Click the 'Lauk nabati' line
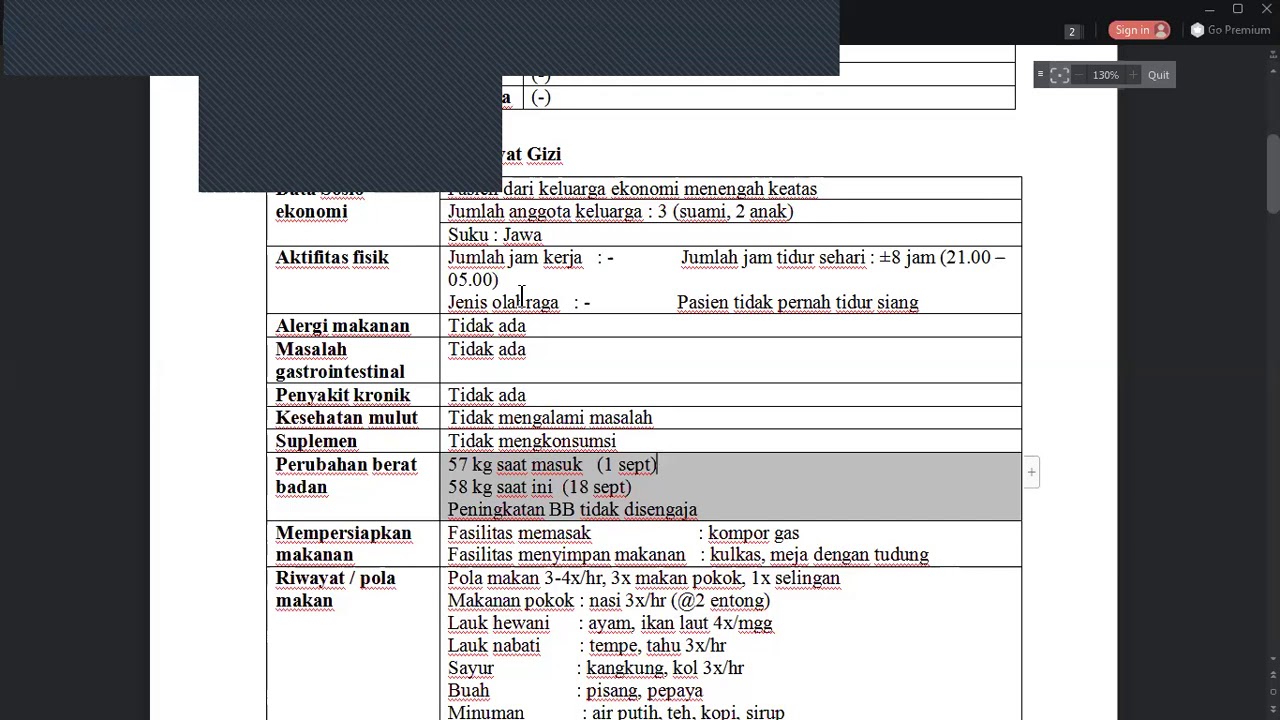 [587, 646]
